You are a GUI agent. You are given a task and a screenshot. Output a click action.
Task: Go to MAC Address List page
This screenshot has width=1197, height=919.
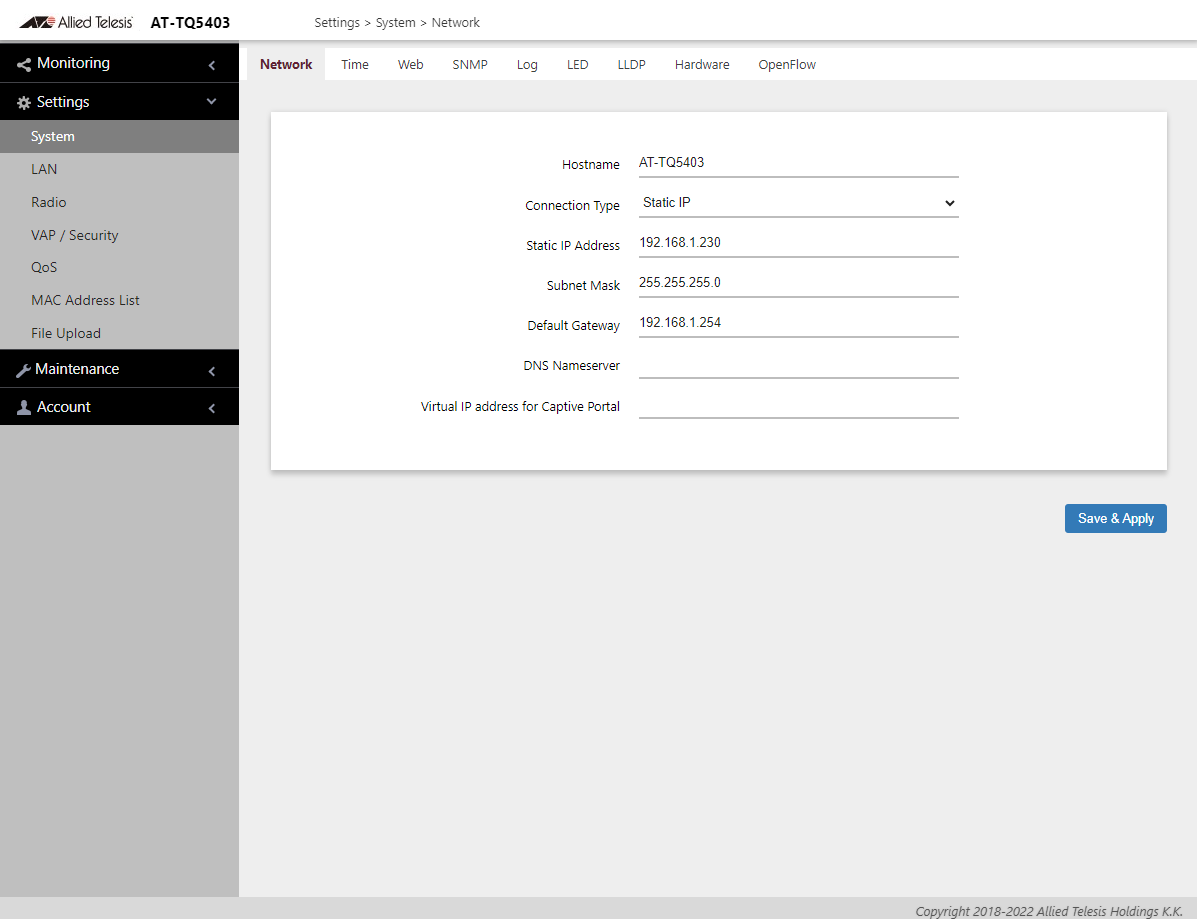click(85, 300)
